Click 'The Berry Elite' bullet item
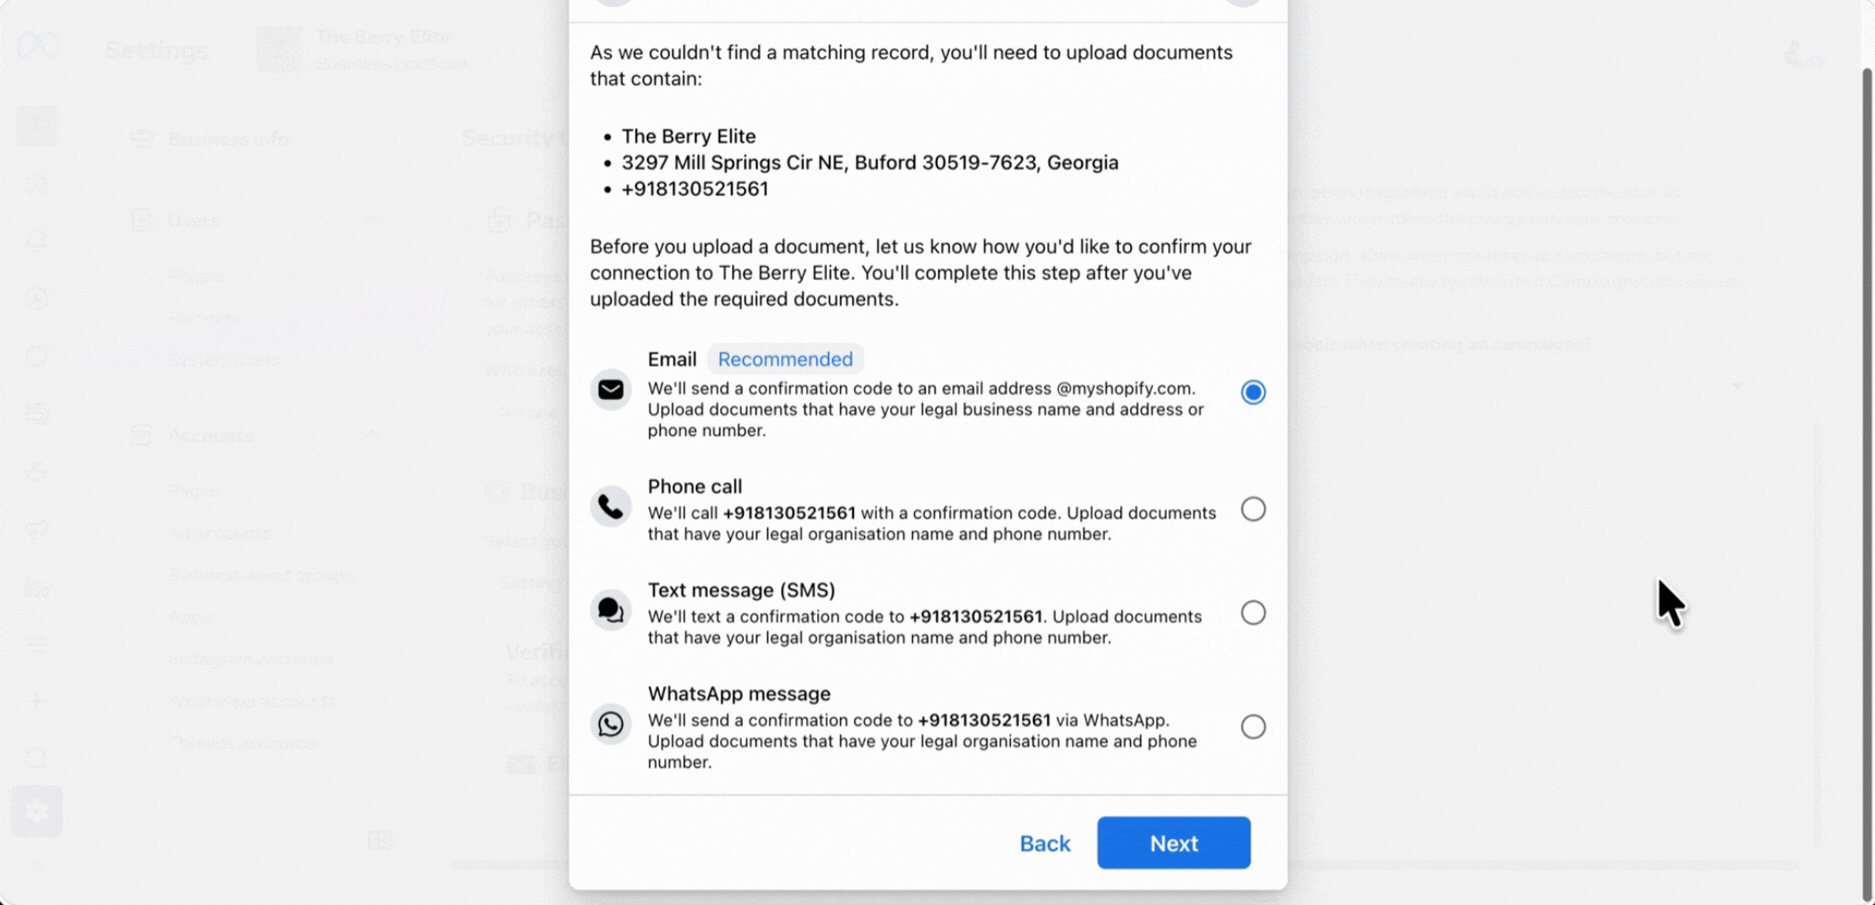The height and width of the screenshot is (905, 1875). pyautogui.click(x=688, y=136)
